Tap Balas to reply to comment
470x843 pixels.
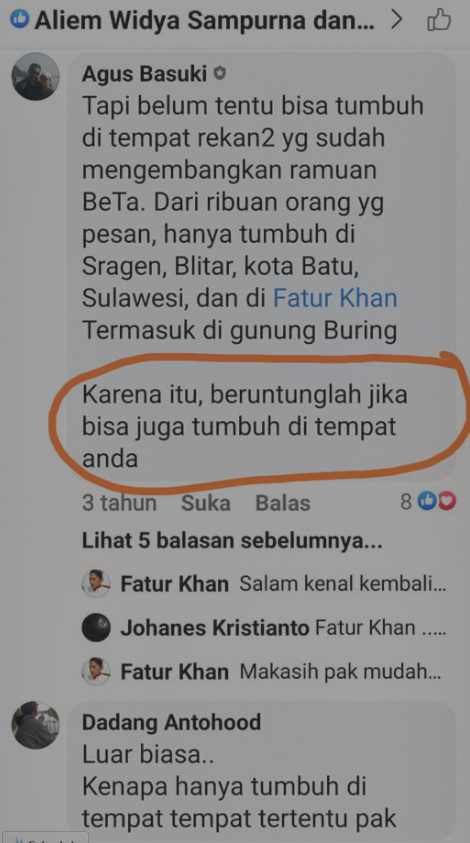click(282, 503)
